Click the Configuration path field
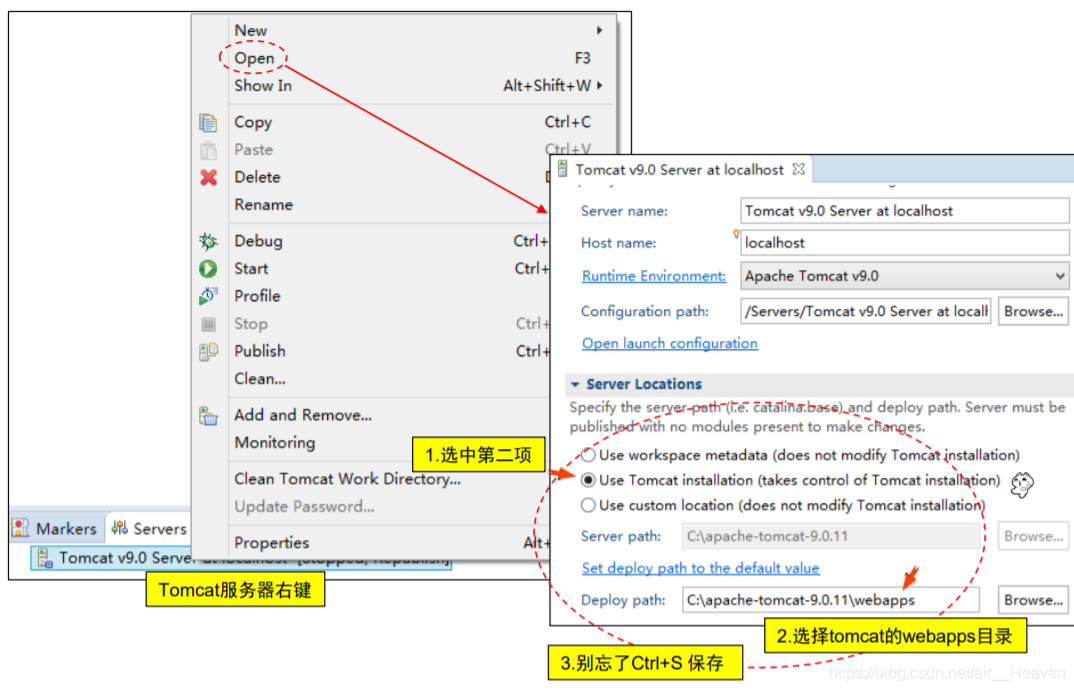This screenshot has height=691, width=1074. (x=865, y=312)
